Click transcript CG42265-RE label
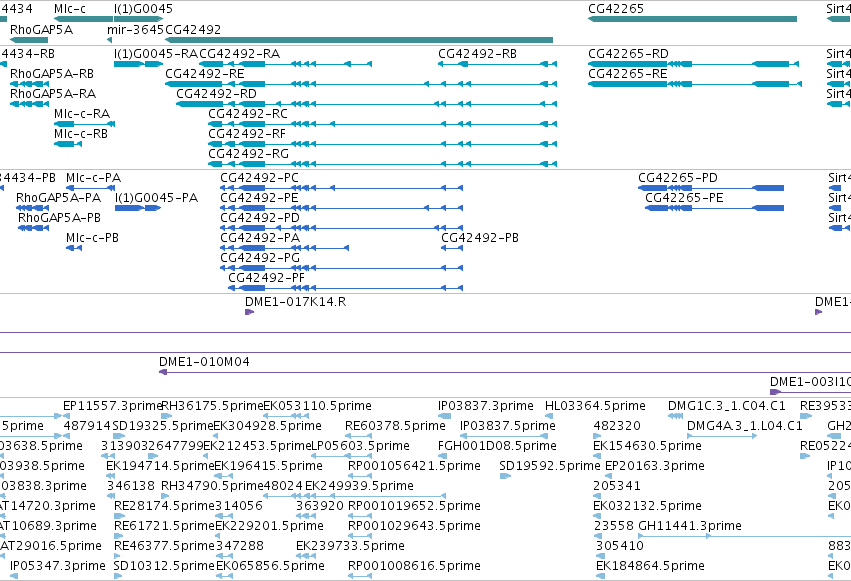Image resolution: width=851 pixels, height=581 pixels. [x=628, y=73]
